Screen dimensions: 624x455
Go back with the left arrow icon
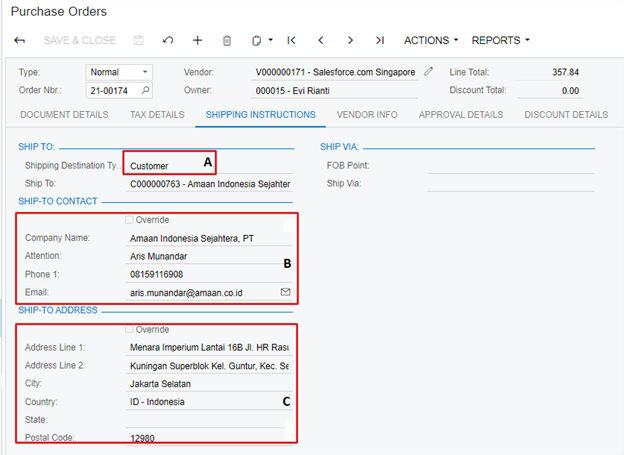20,41
